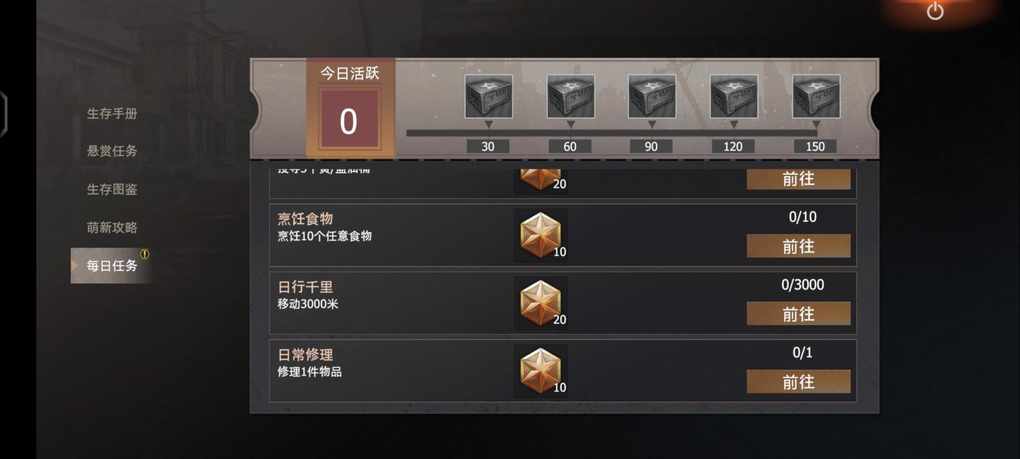This screenshot has height=459, width=1020.
Task: Open the reward crate at 90 activity
Action: coord(652,96)
